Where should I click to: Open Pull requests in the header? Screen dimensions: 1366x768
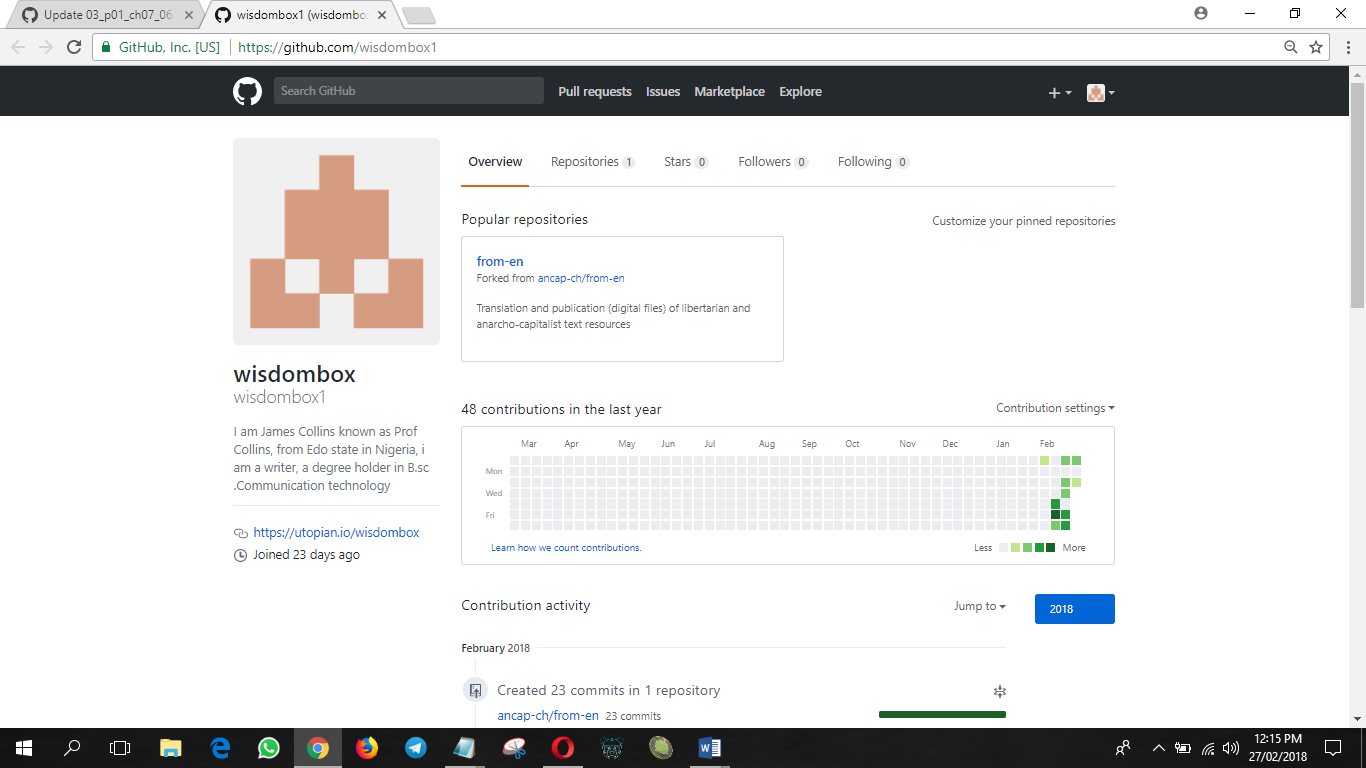pyautogui.click(x=595, y=91)
